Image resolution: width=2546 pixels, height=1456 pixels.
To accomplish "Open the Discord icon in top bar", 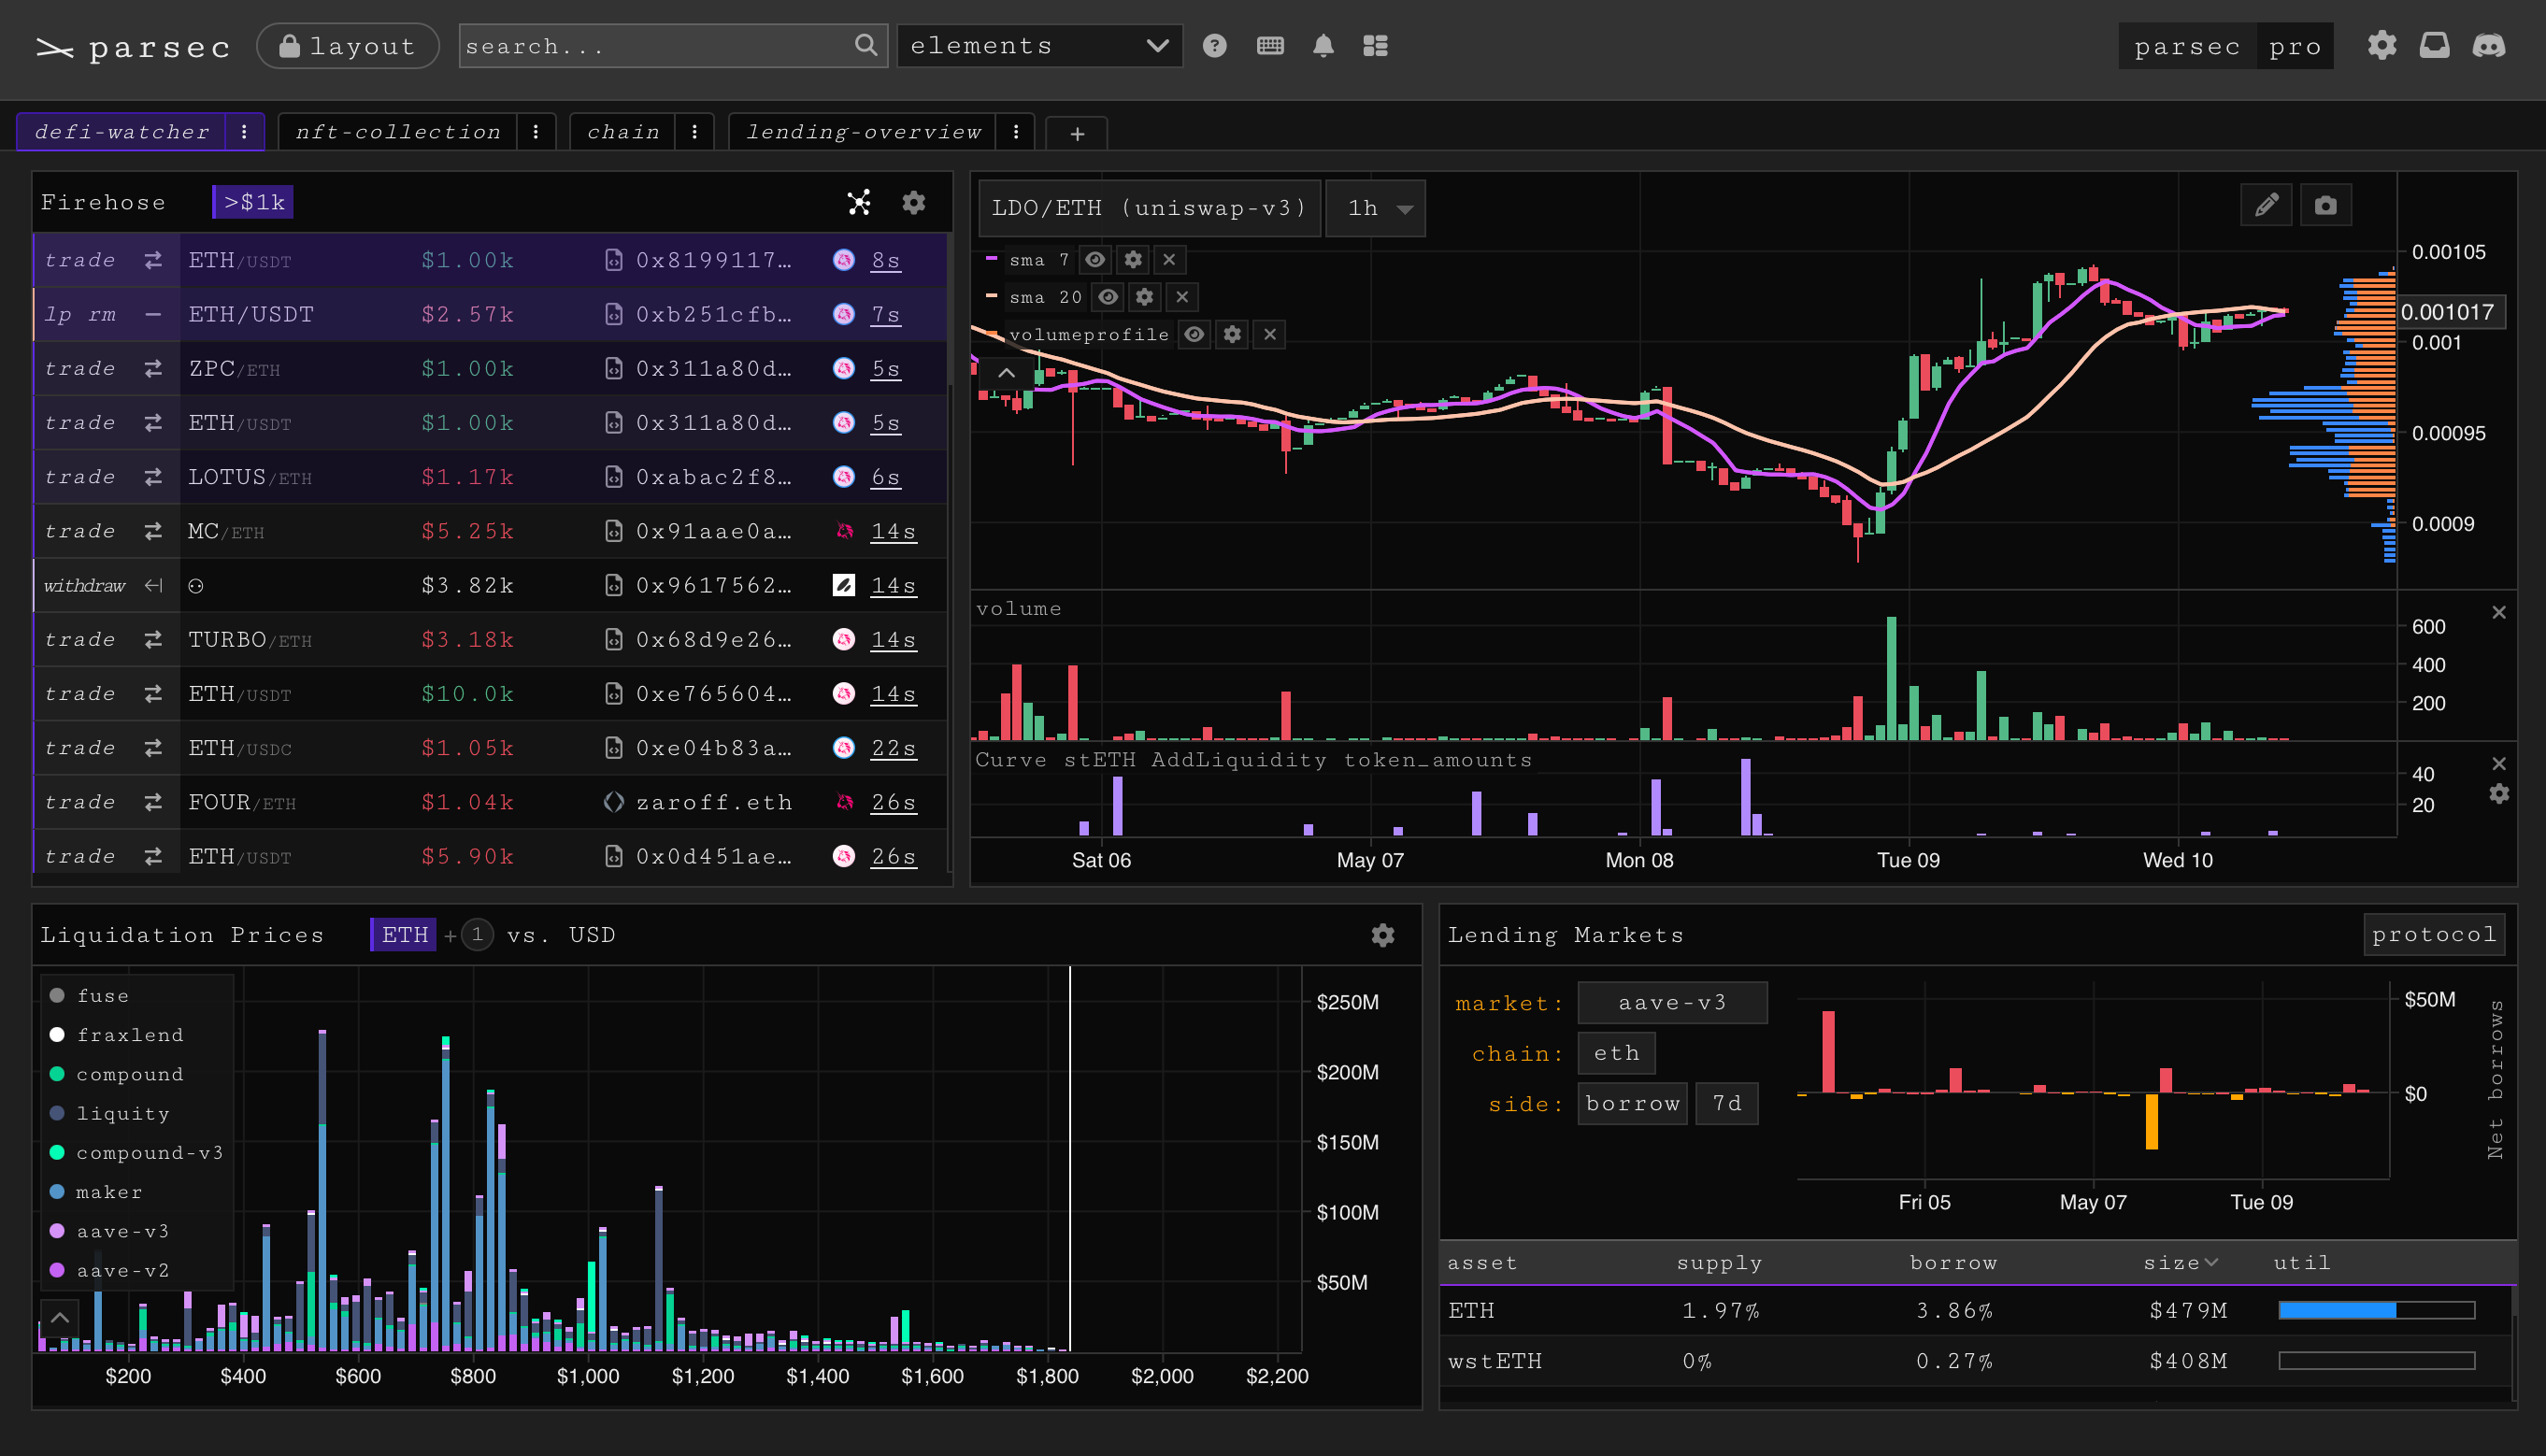I will tap(2489, 46).
